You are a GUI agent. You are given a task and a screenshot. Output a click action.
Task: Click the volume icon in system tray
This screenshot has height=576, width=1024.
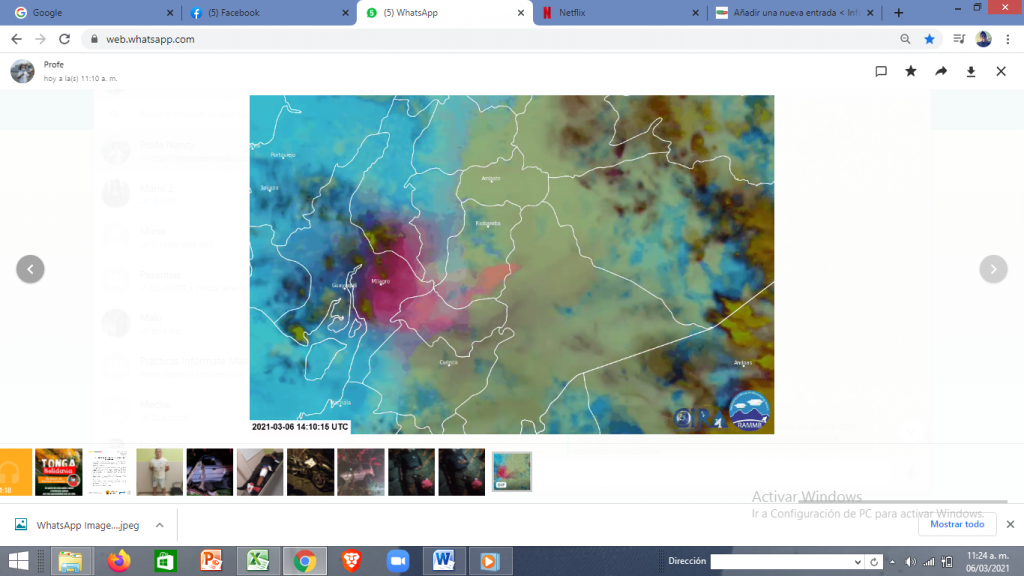tap(910, 562)
